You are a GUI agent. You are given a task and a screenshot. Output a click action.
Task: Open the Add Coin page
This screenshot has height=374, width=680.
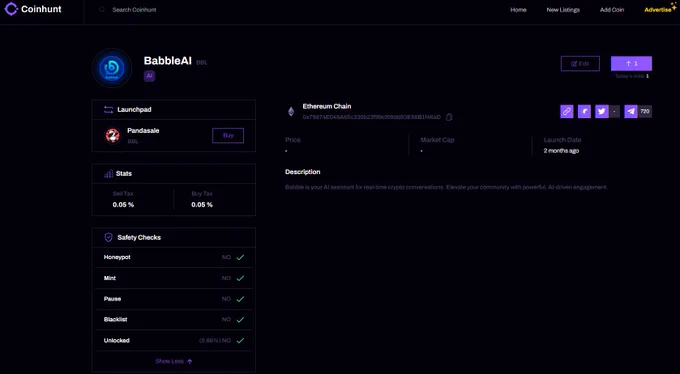[612, 10]
